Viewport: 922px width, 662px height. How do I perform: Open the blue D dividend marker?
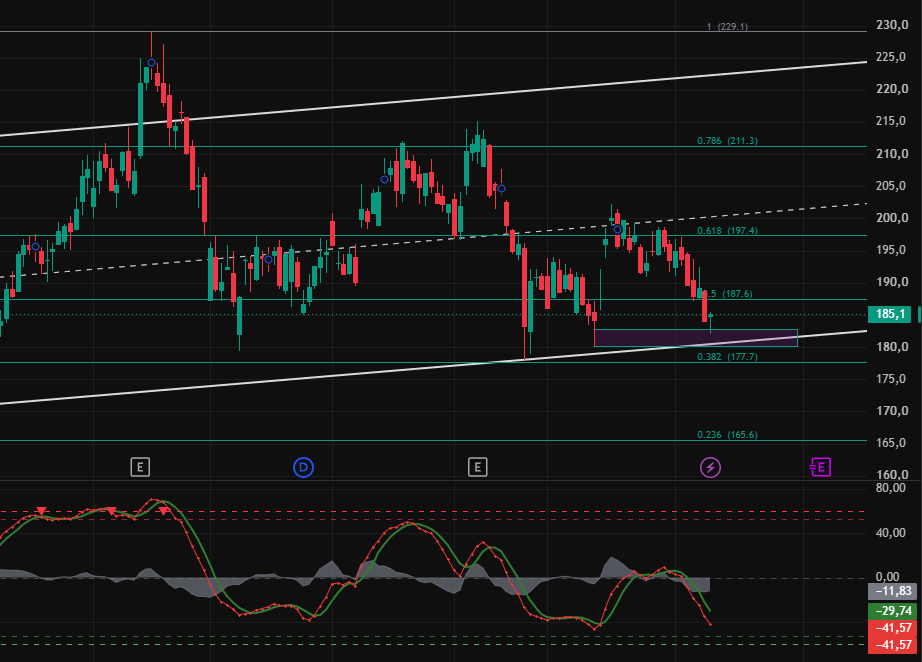click(303, 467)
